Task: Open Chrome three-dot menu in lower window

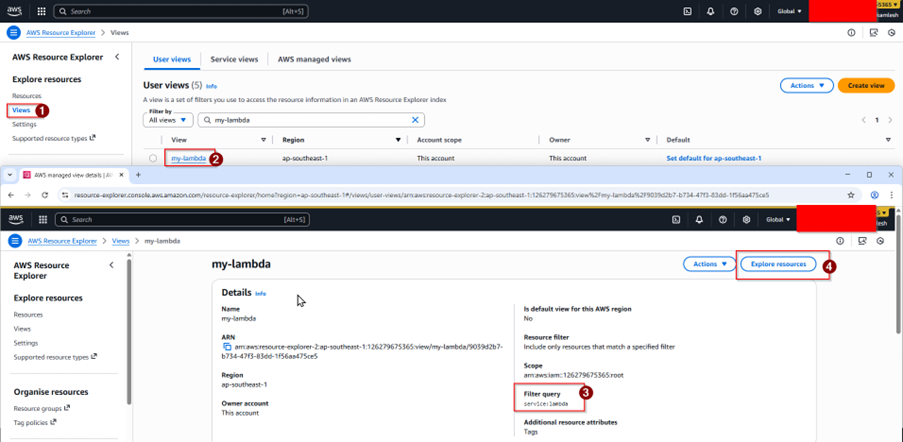Action: [892, 195]
